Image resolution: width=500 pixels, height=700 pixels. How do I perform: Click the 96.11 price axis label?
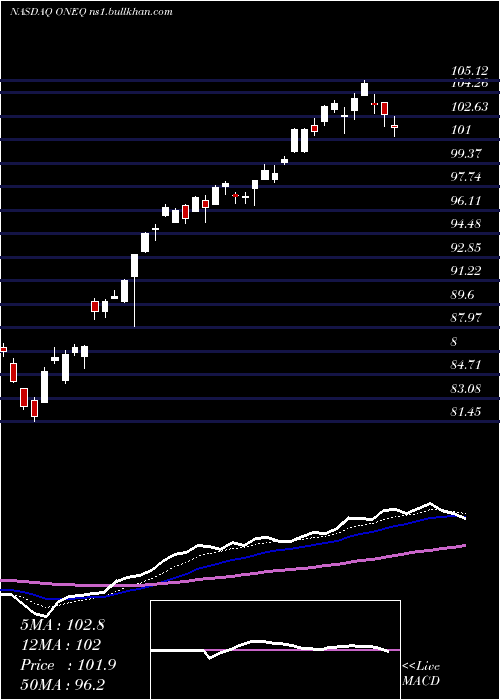click(466, 200)
